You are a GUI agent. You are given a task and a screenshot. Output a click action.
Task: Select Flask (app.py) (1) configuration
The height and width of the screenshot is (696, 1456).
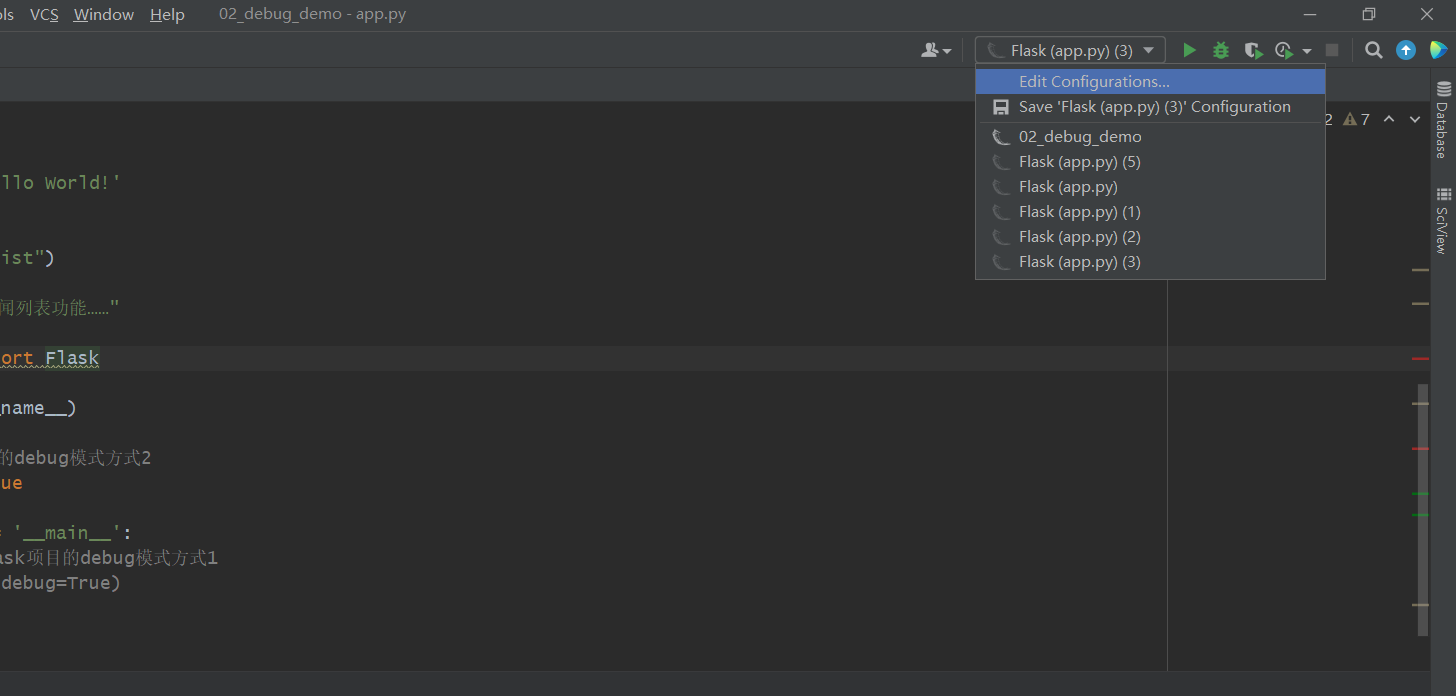(x=1150, y=212)
